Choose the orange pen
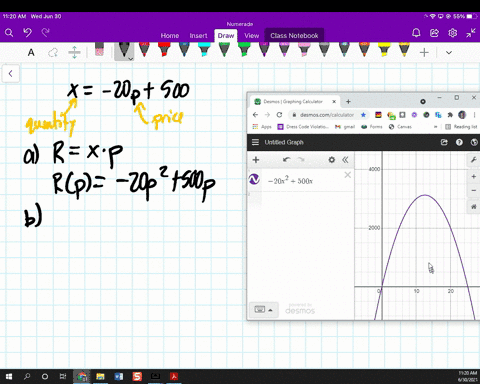This screenshot has width=480, height=384. tap(364, 49)
